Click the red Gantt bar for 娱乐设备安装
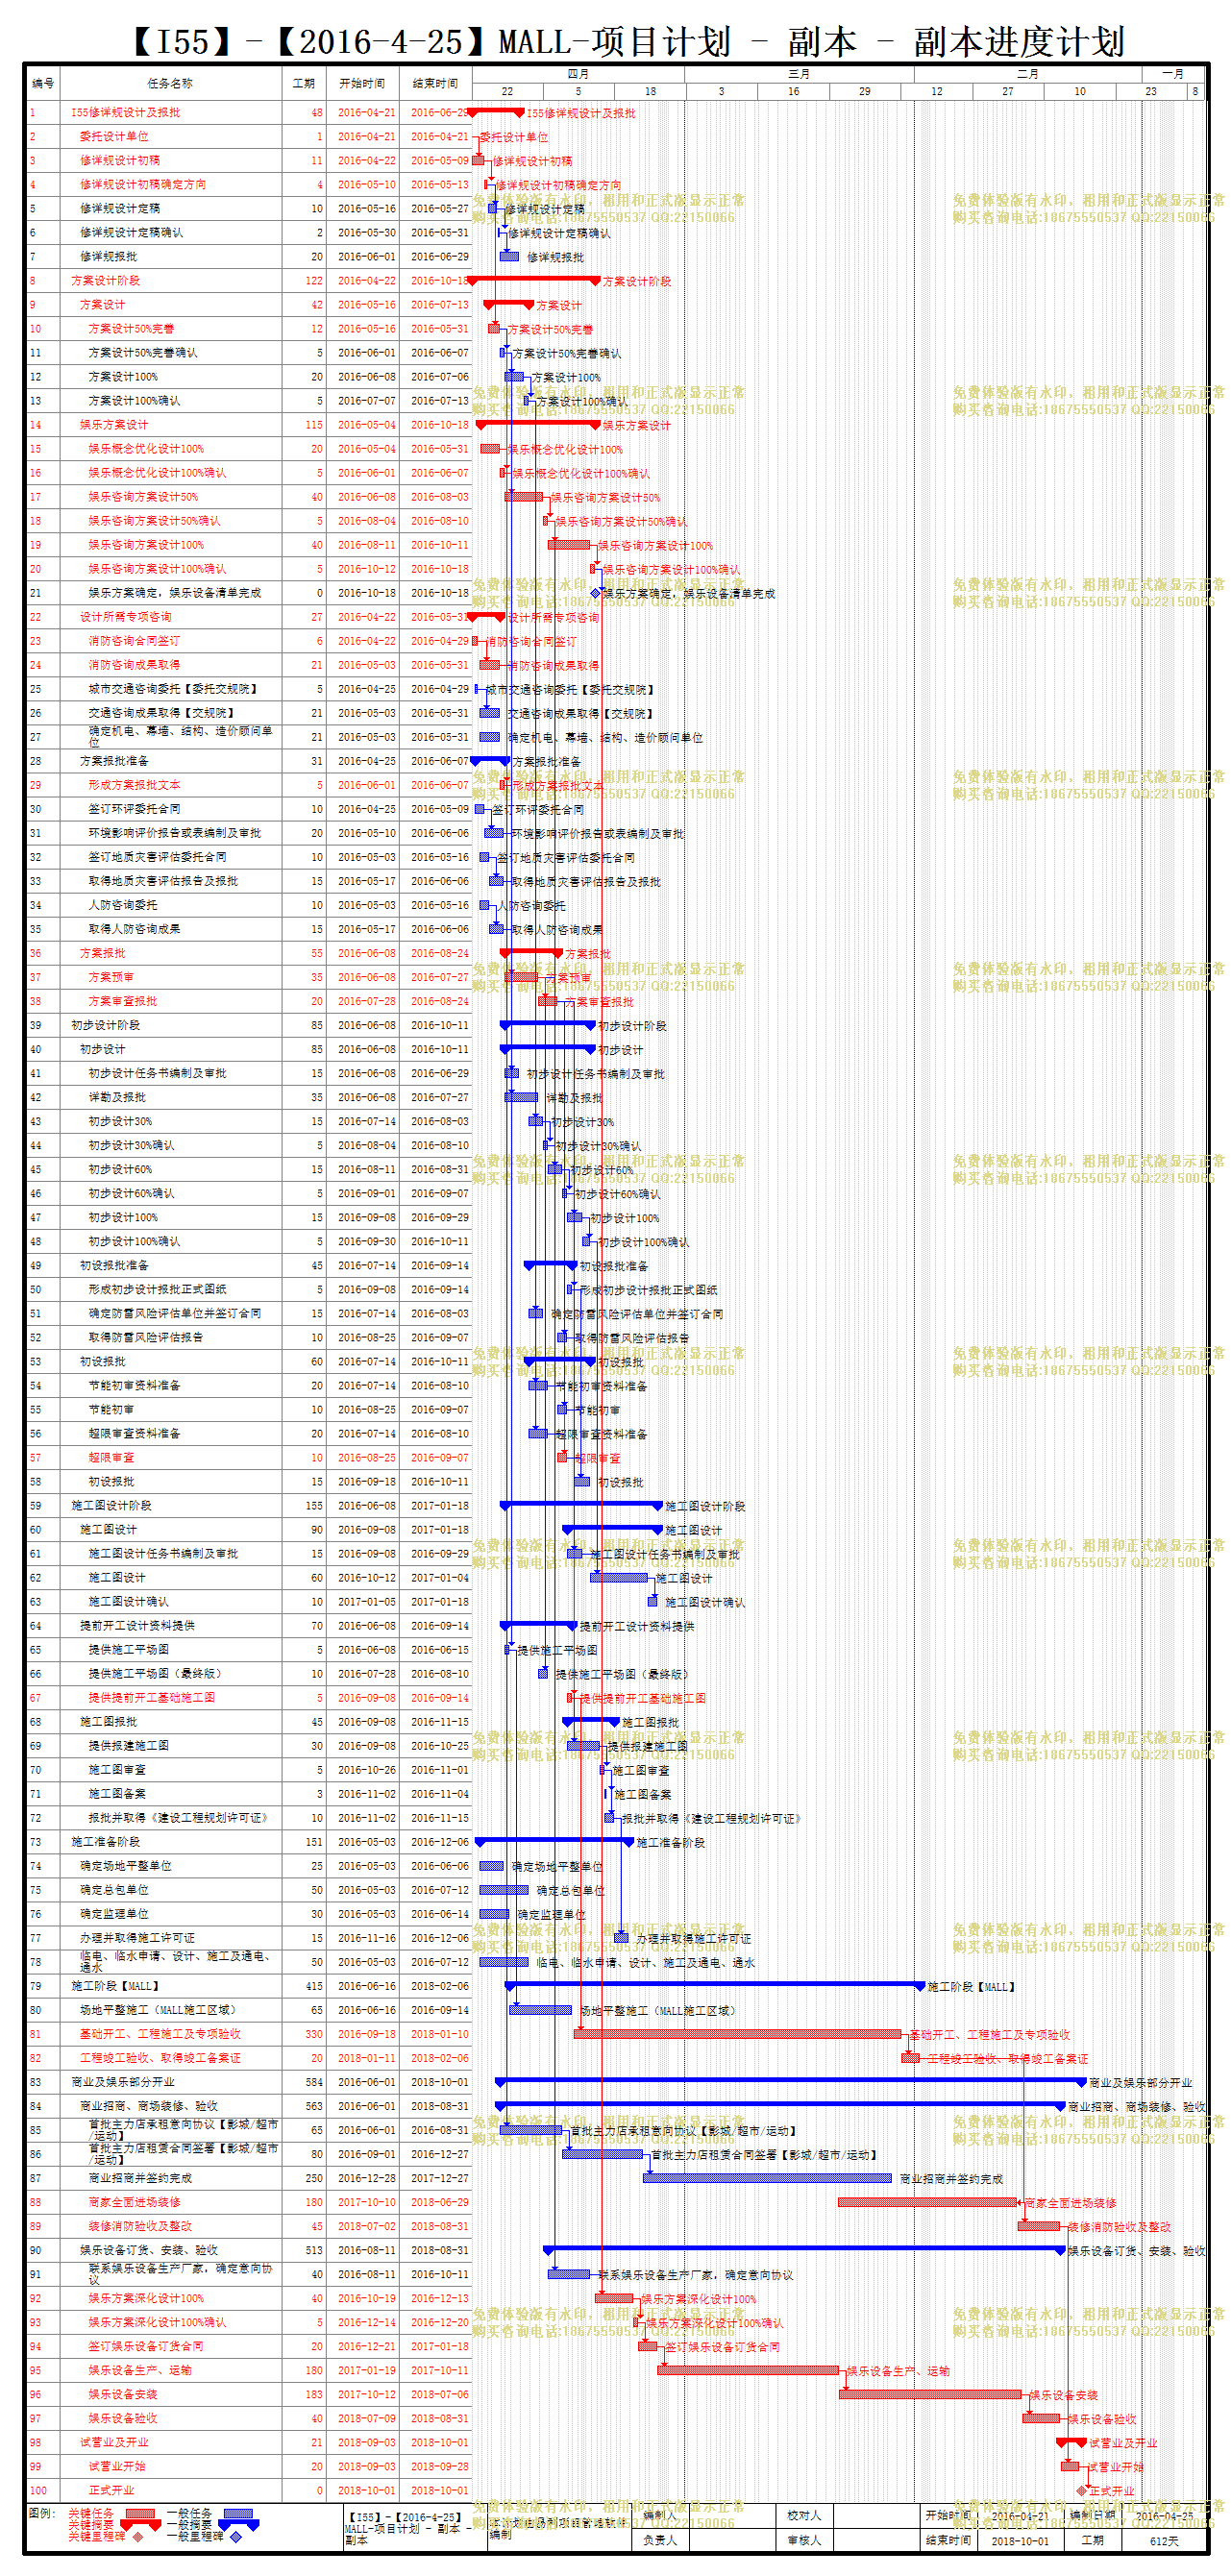This screenshot has width=1231, height=2576. click(931, 2394)
